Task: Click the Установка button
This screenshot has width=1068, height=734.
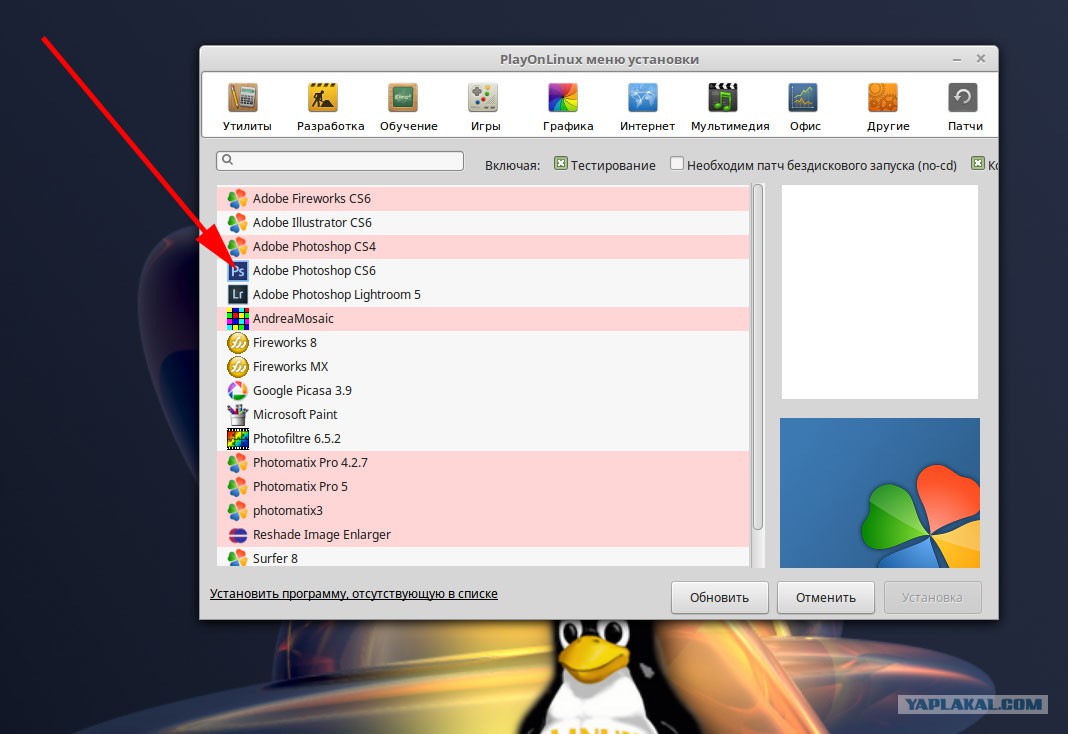Action: point(932,597)
